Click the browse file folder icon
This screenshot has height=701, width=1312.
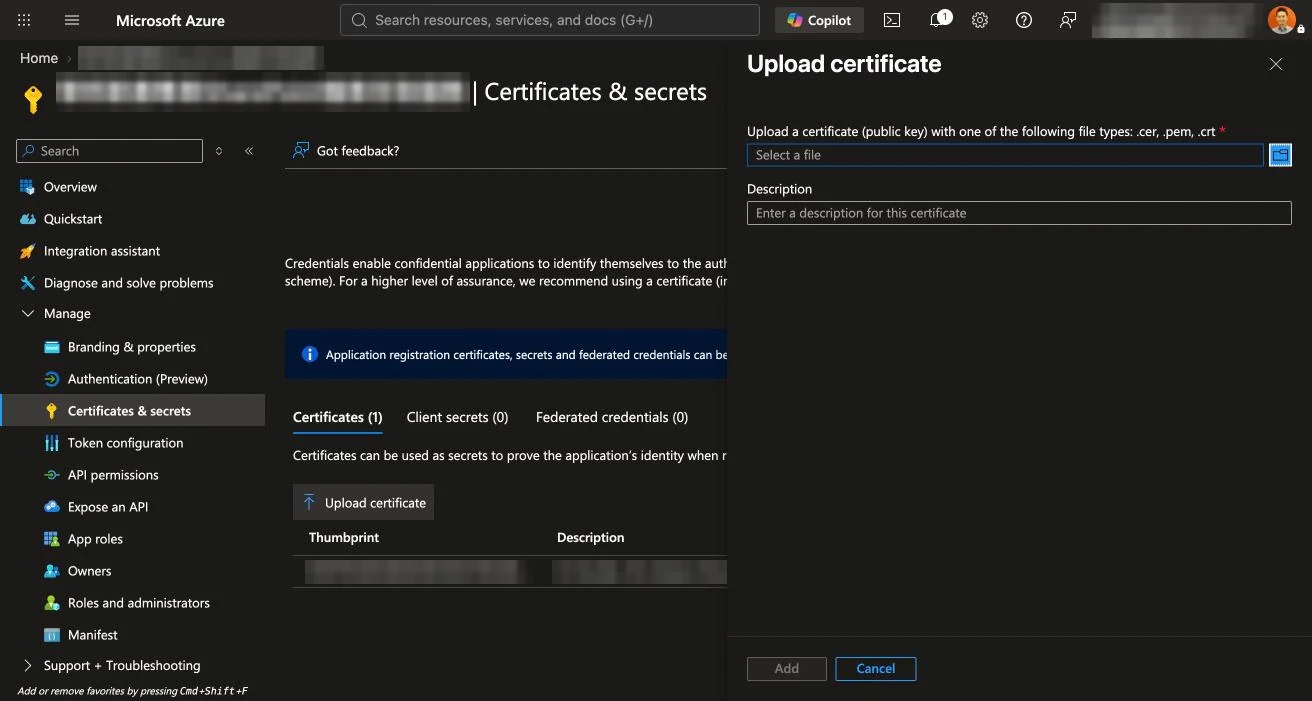pos(1280,155)
